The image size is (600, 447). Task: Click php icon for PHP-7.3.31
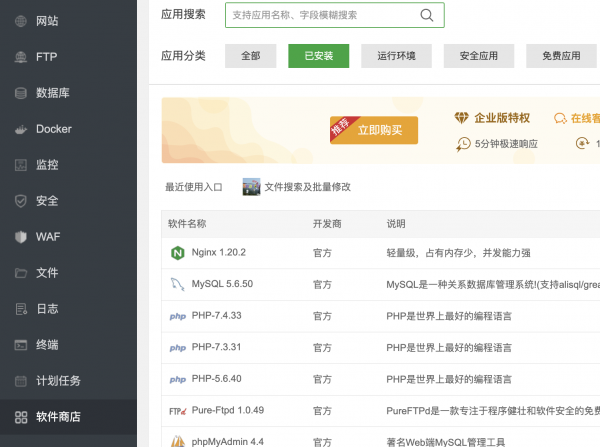tap(178, 348)
